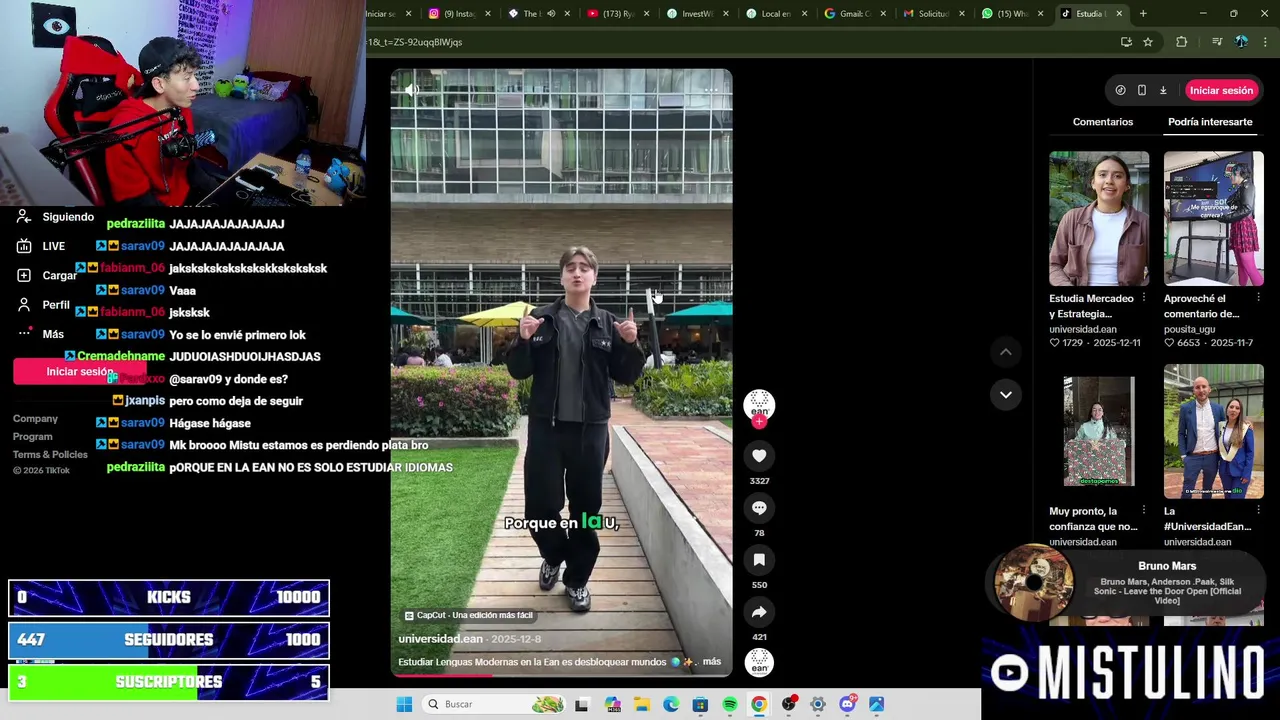Switch to the Instagram browser tab
1280x720 pixels.
point(460,14)
